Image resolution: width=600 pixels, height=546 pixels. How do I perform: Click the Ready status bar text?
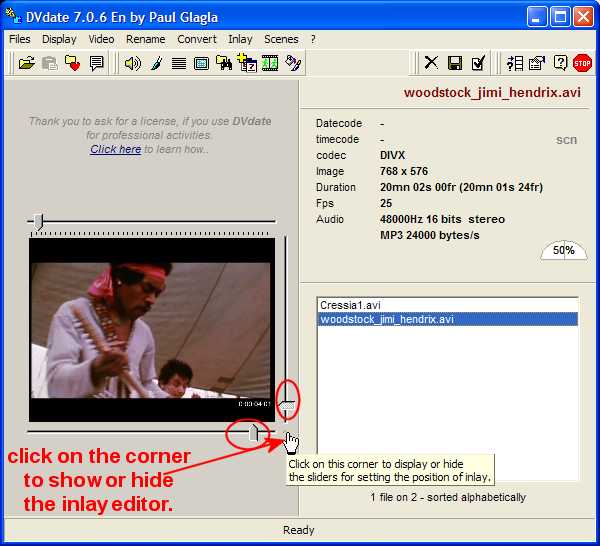[298, 530]
